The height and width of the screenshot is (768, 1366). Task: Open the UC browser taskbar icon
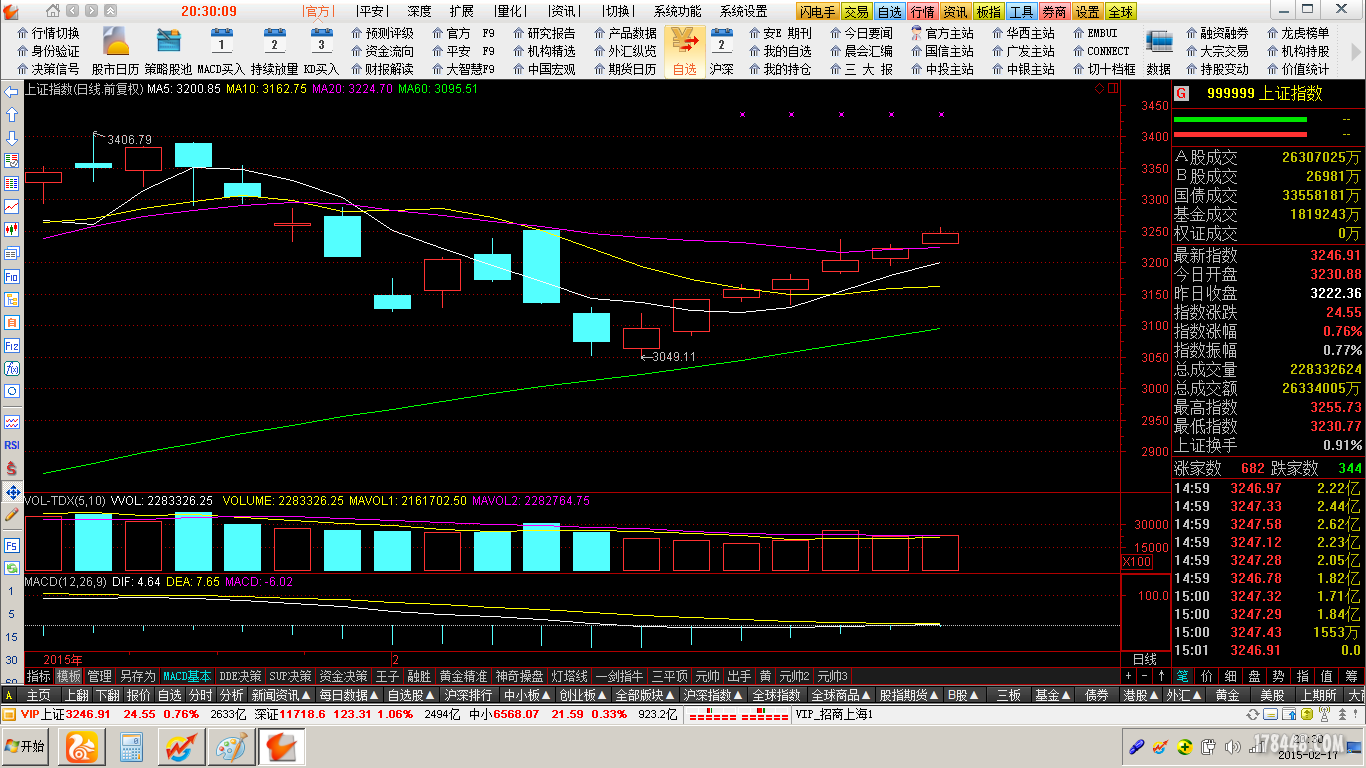(x=80, y=746)
